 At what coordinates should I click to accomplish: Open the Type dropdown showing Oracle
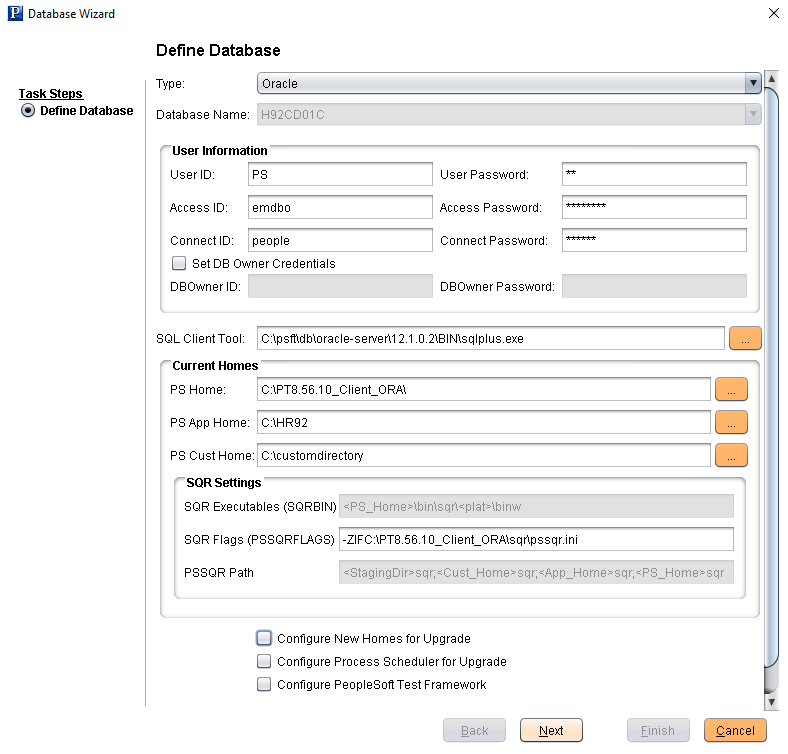pyautogui.click(x=509, y=83)
